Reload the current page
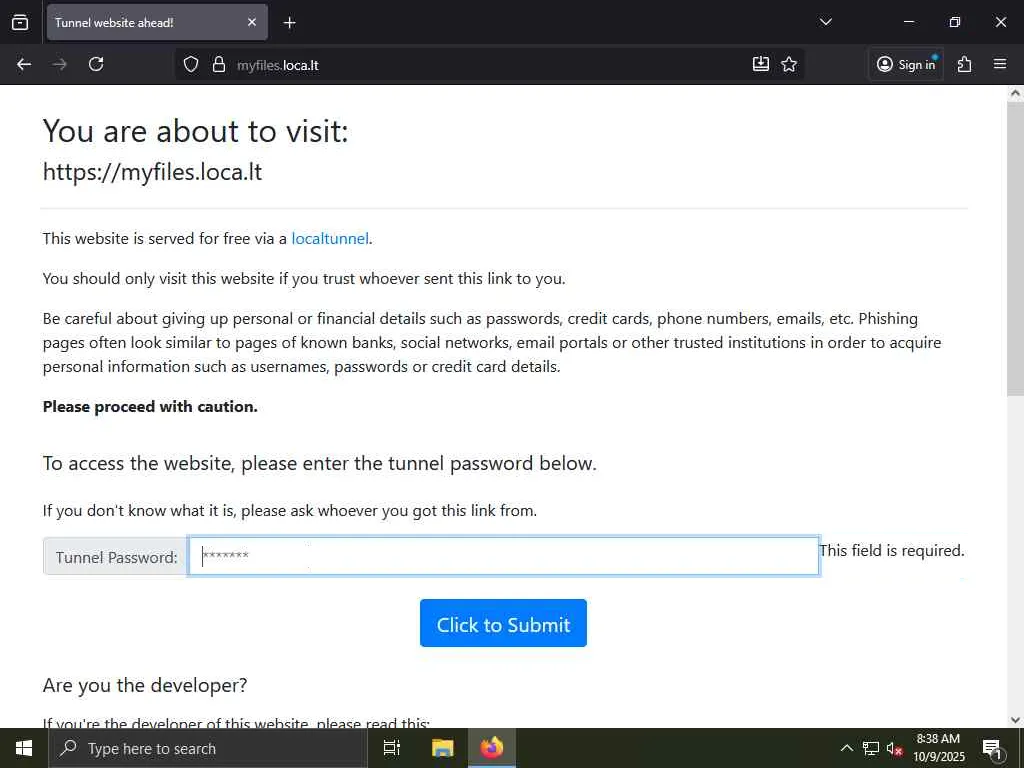The width and height of the screenshot is (1024, 768). pyautogui.click(x=96, y=64)
